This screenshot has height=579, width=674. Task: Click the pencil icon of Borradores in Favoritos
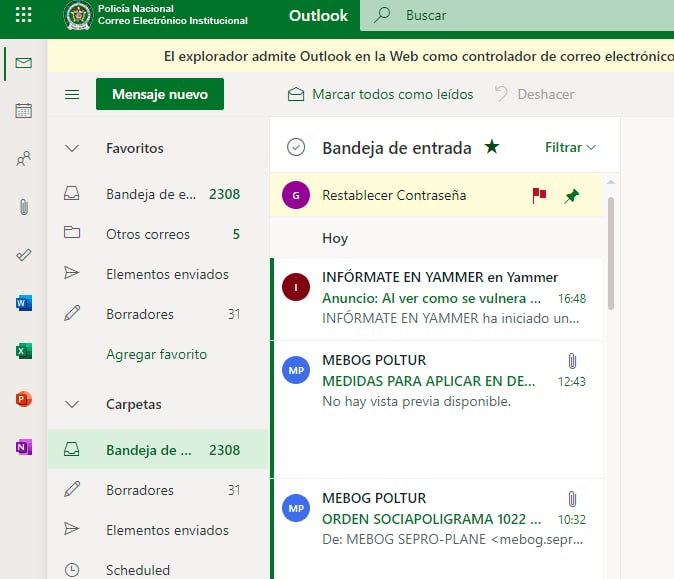[x=72, y=313]
